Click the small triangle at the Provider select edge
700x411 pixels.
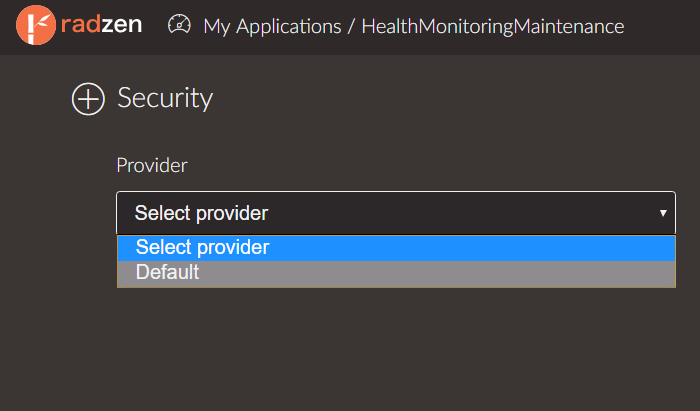(663, 213)
